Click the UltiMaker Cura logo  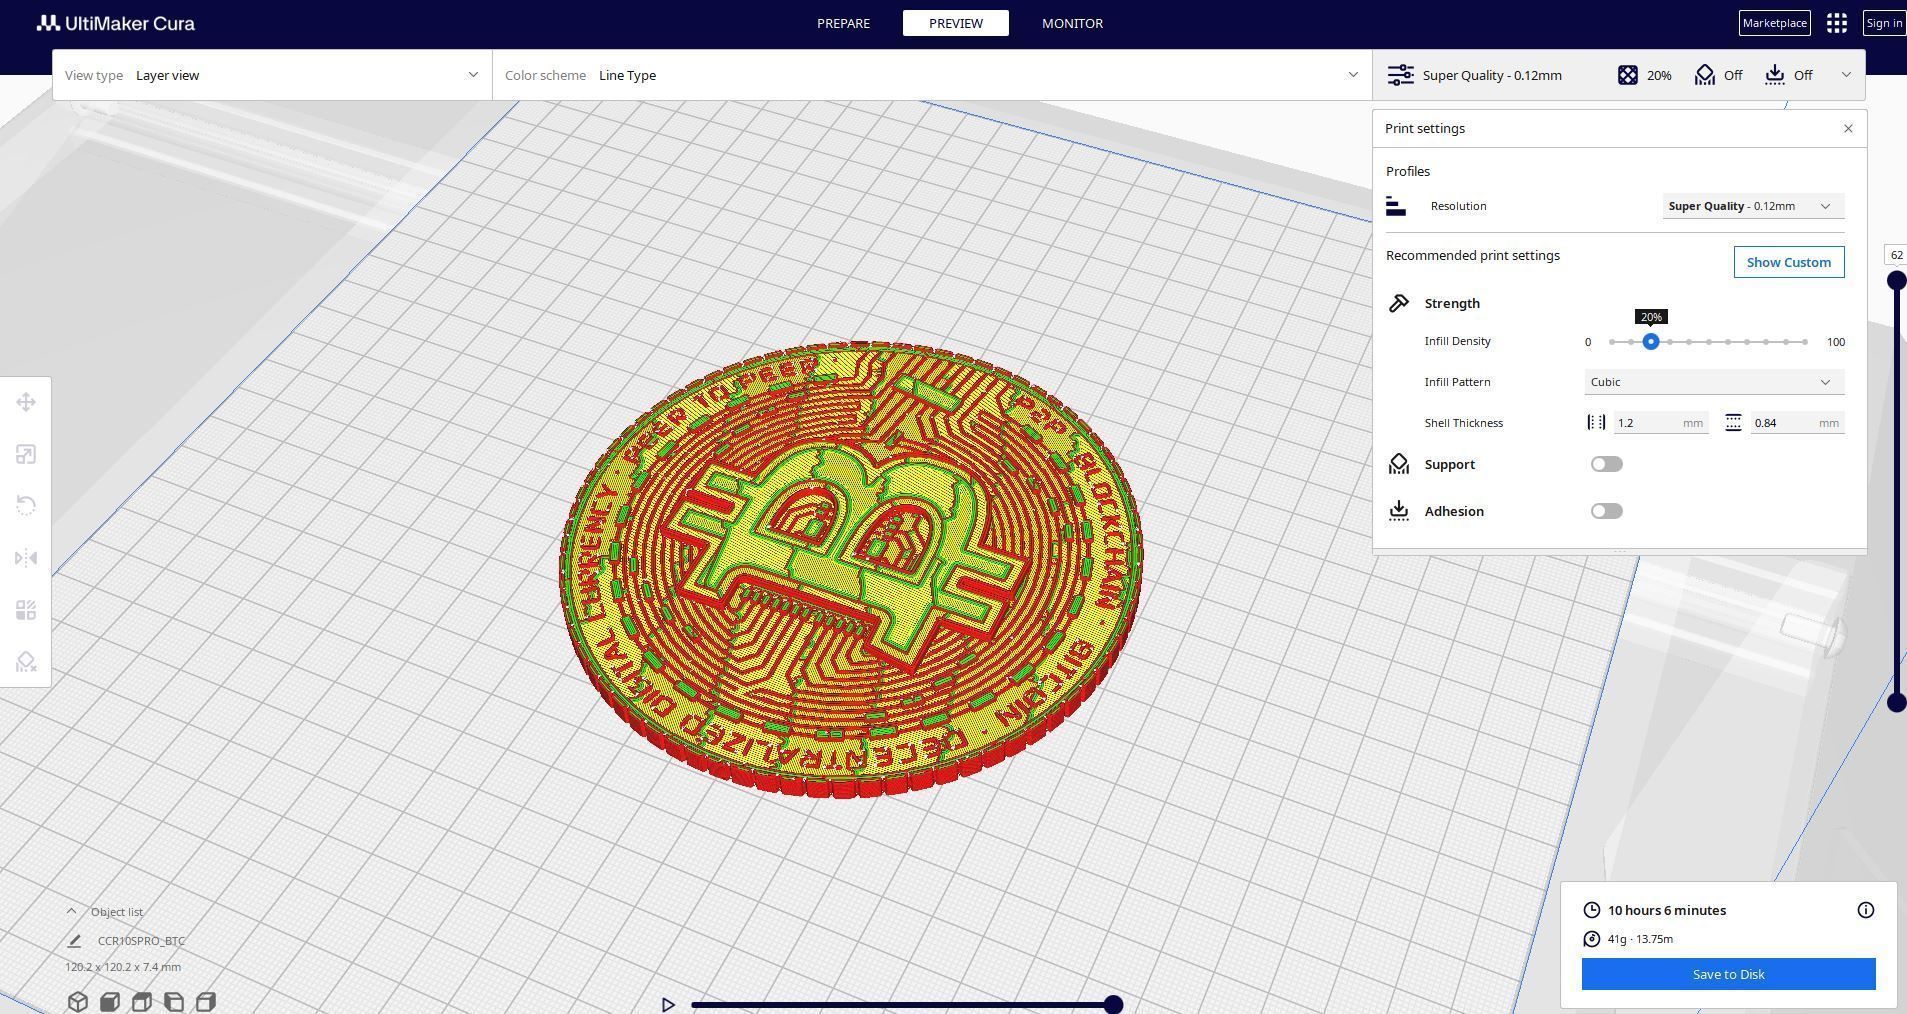click(116, 23)
